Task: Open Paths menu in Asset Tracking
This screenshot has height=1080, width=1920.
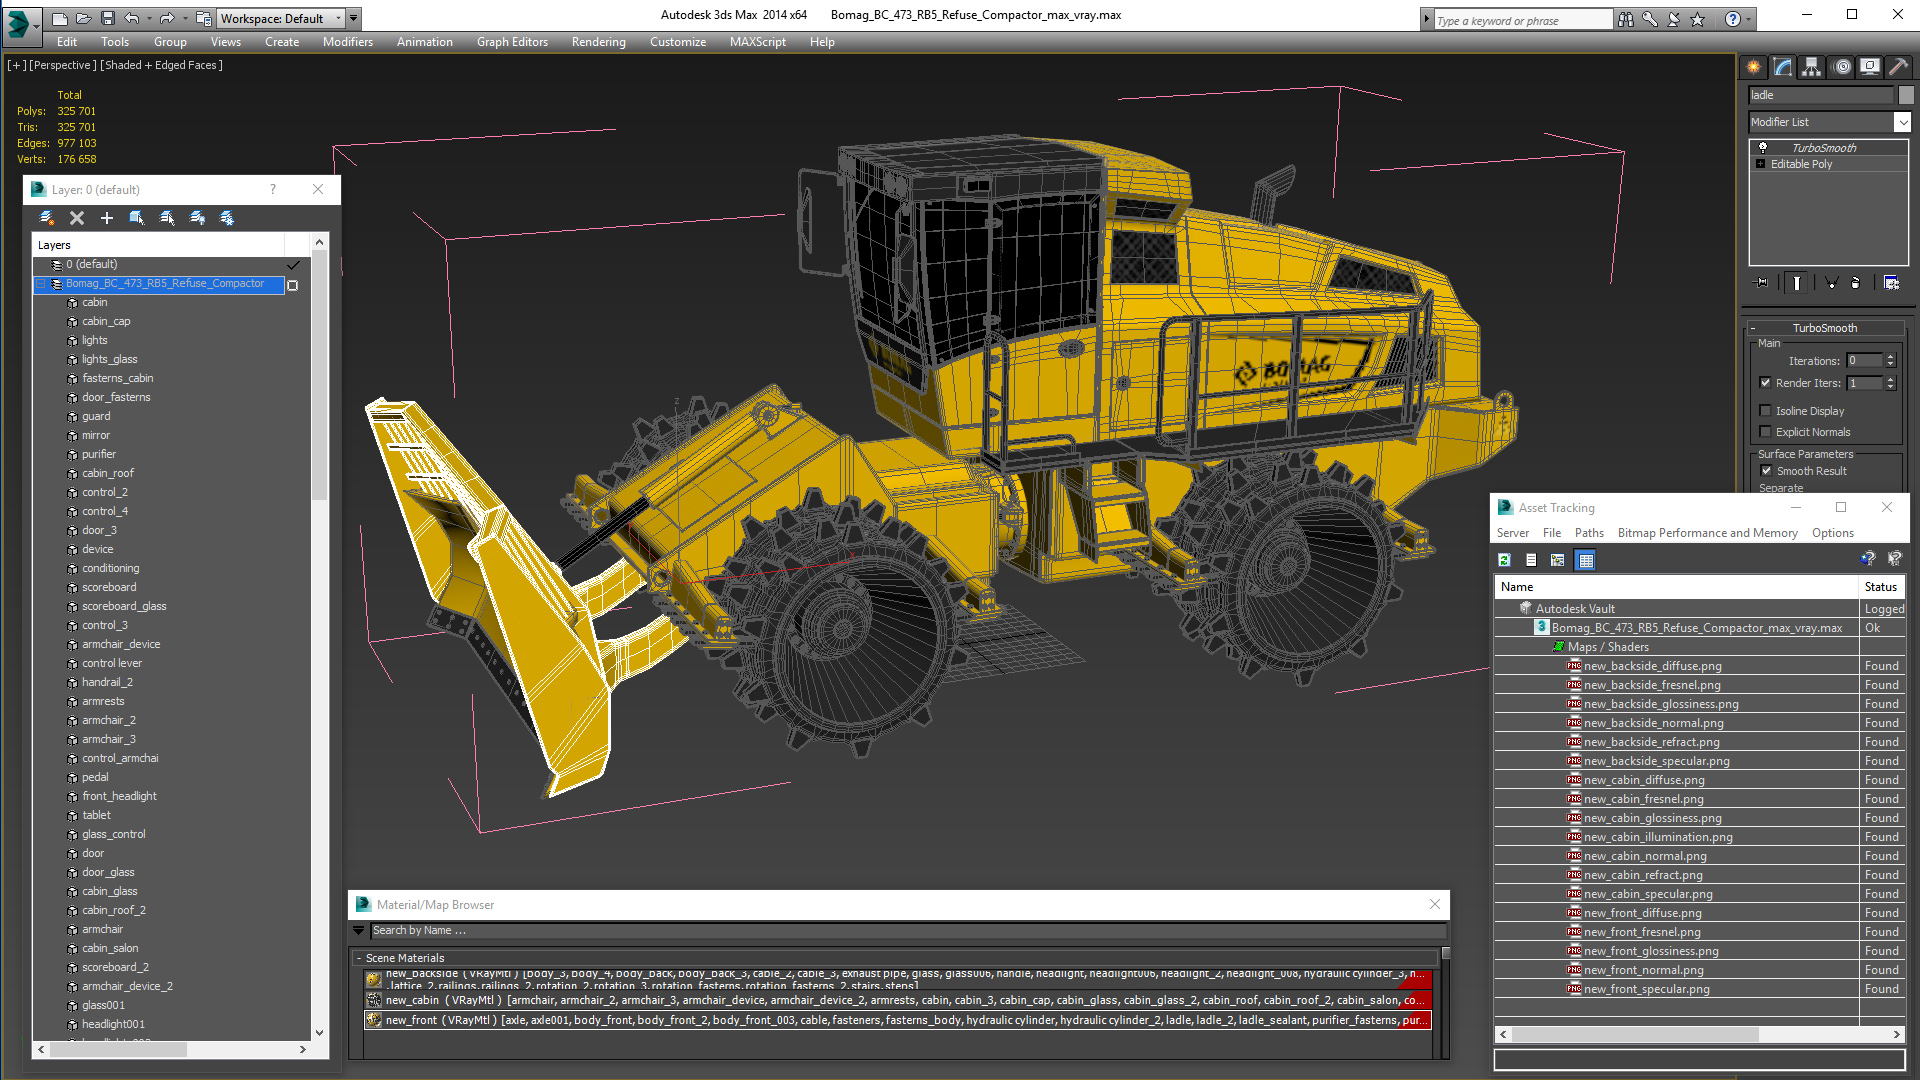Action: pyautogui.click(x=1589, y=533)
